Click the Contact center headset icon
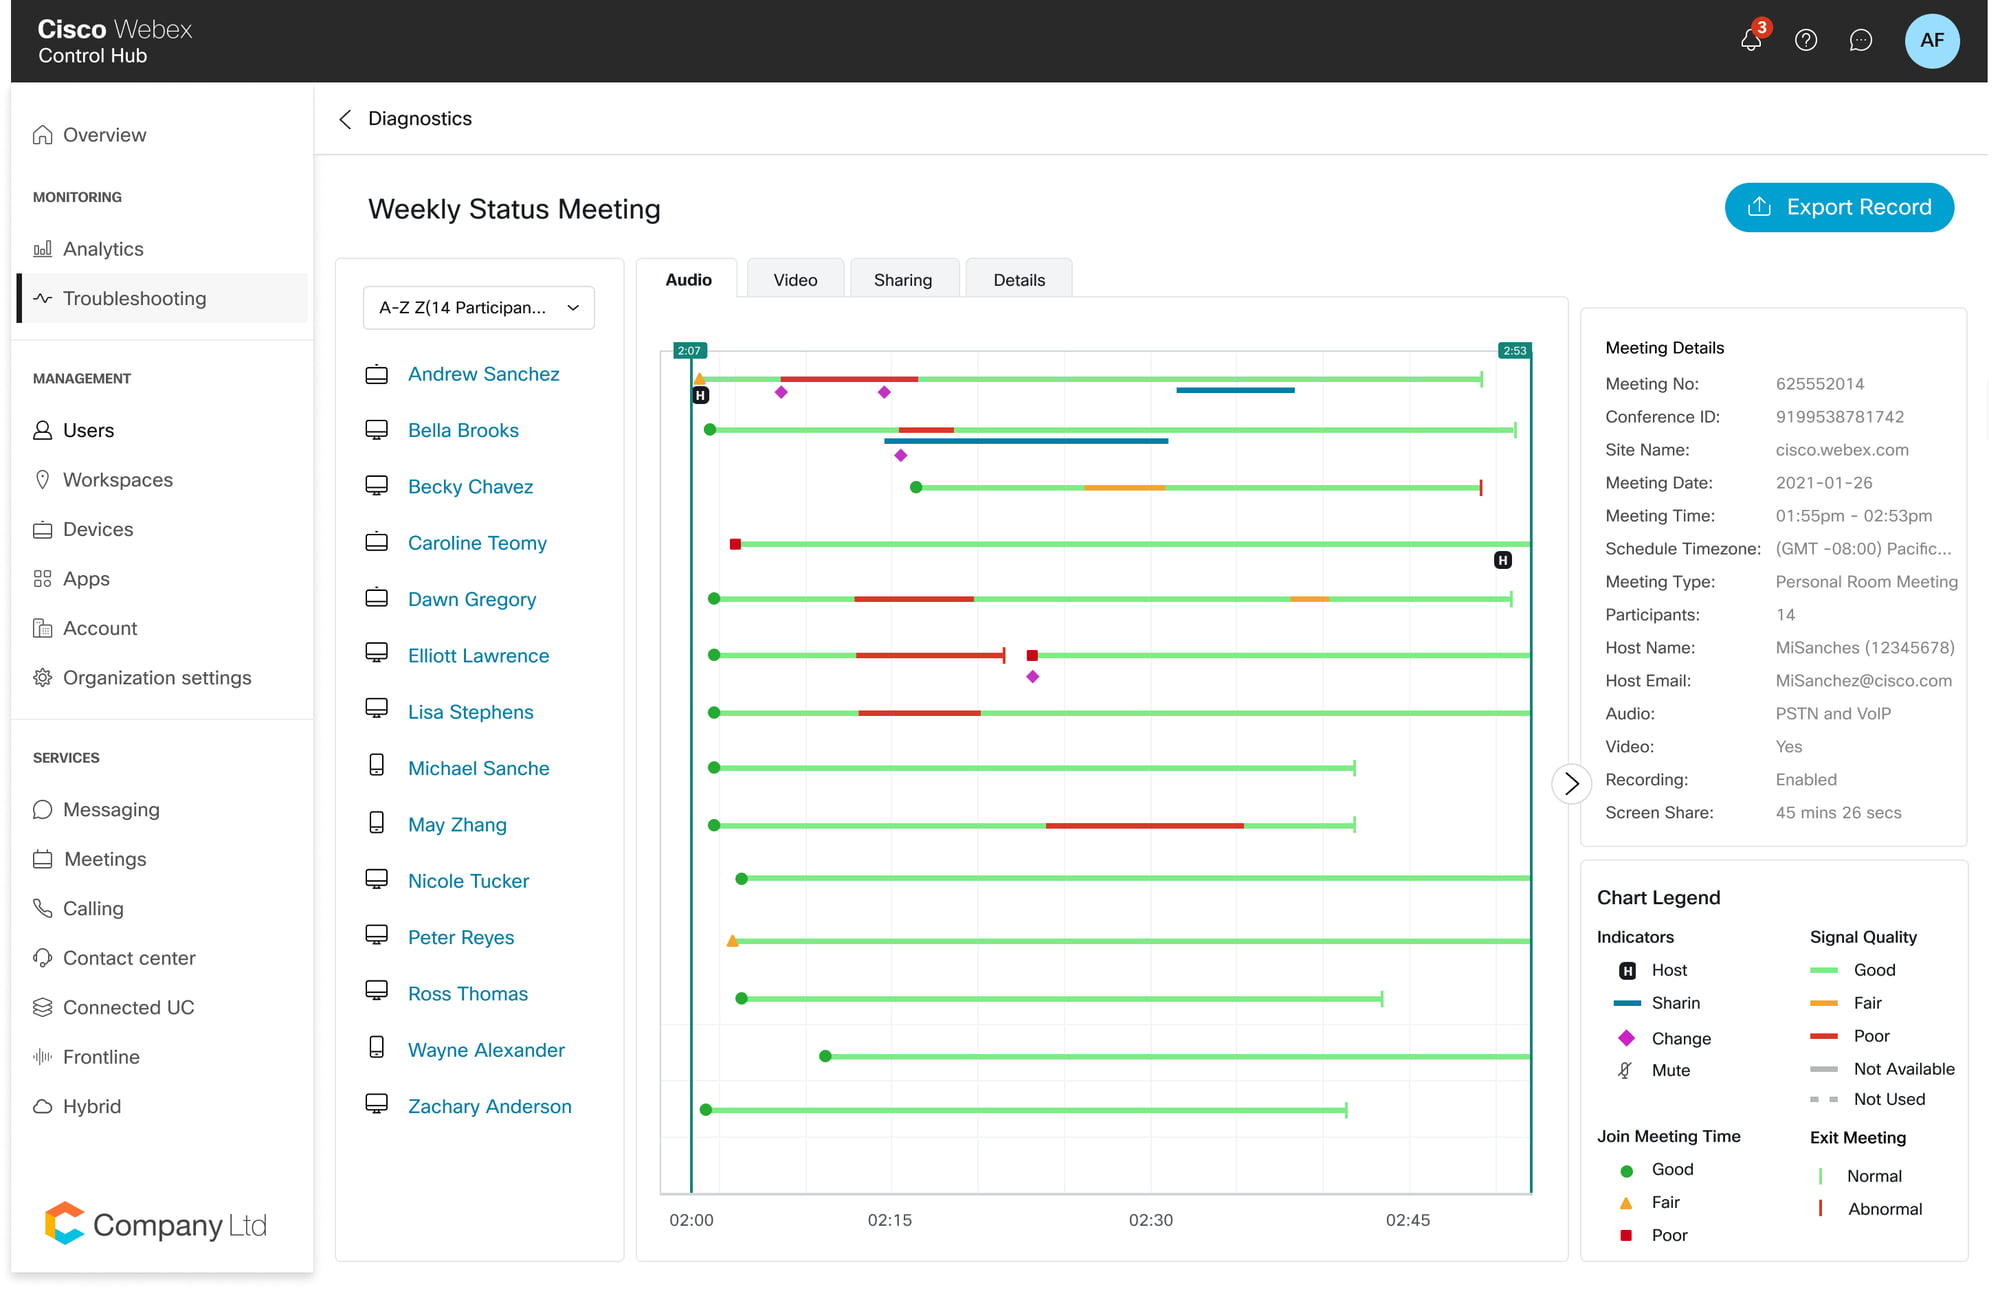The image size is (2000, 1289). pos(42,958)
